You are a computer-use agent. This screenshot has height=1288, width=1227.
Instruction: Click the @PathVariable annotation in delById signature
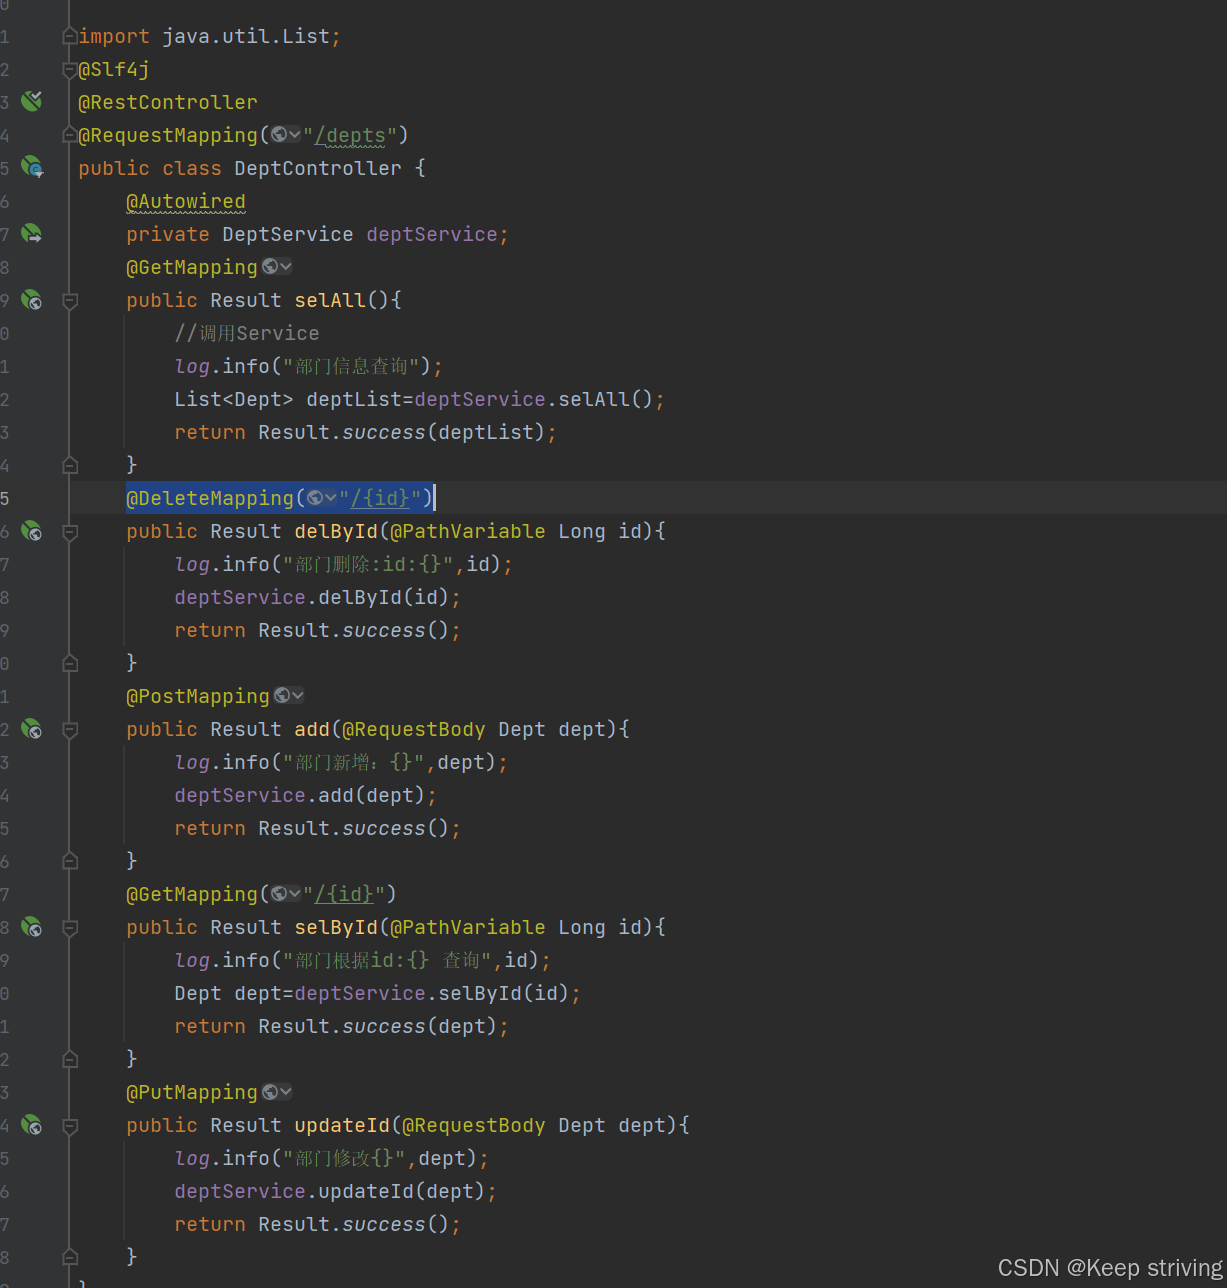pos(468,531)
